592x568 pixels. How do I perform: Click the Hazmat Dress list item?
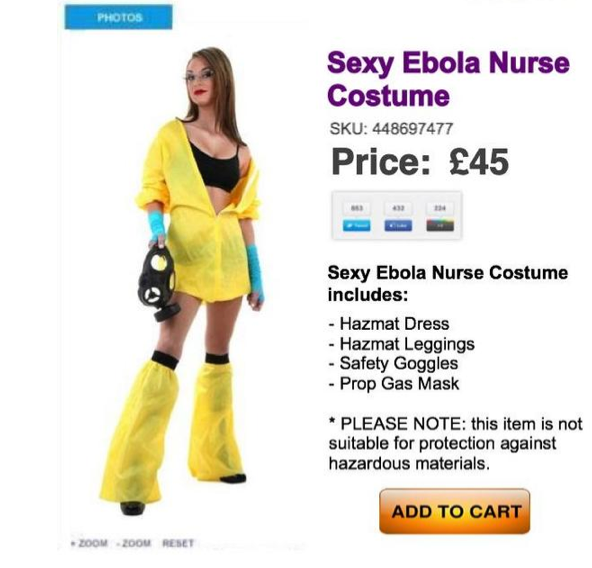[389, 324]
